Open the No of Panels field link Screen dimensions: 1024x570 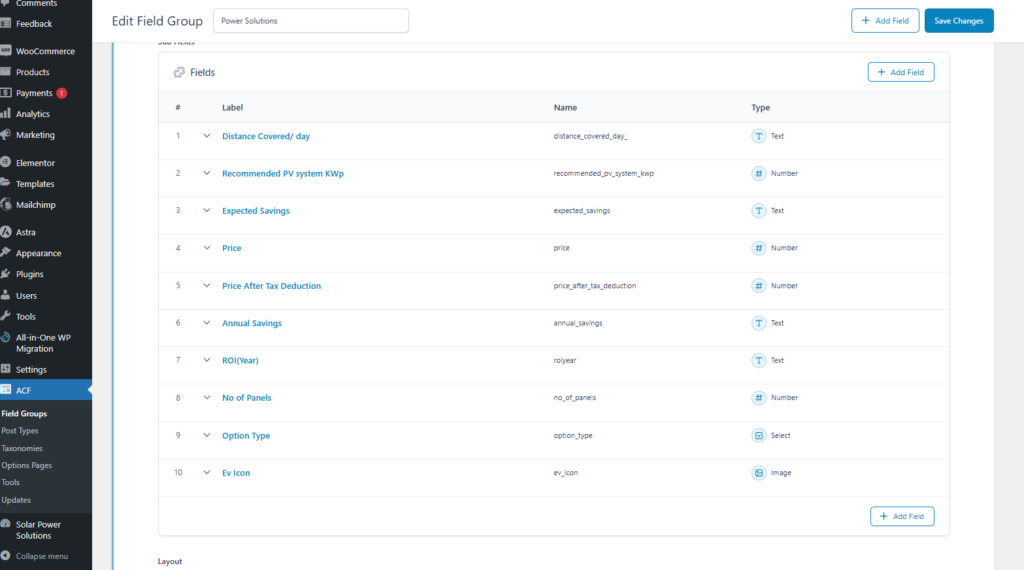coord(246,398)
